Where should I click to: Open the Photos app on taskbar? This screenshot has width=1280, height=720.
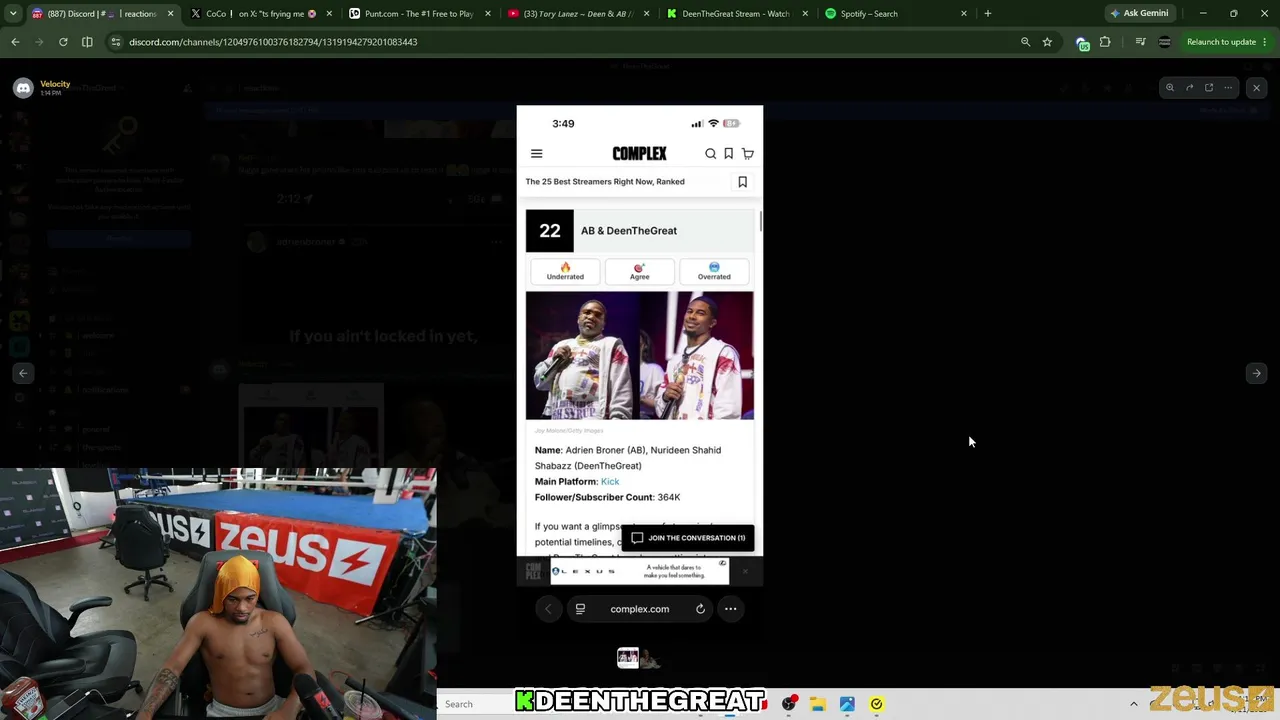tap(847, 704)
